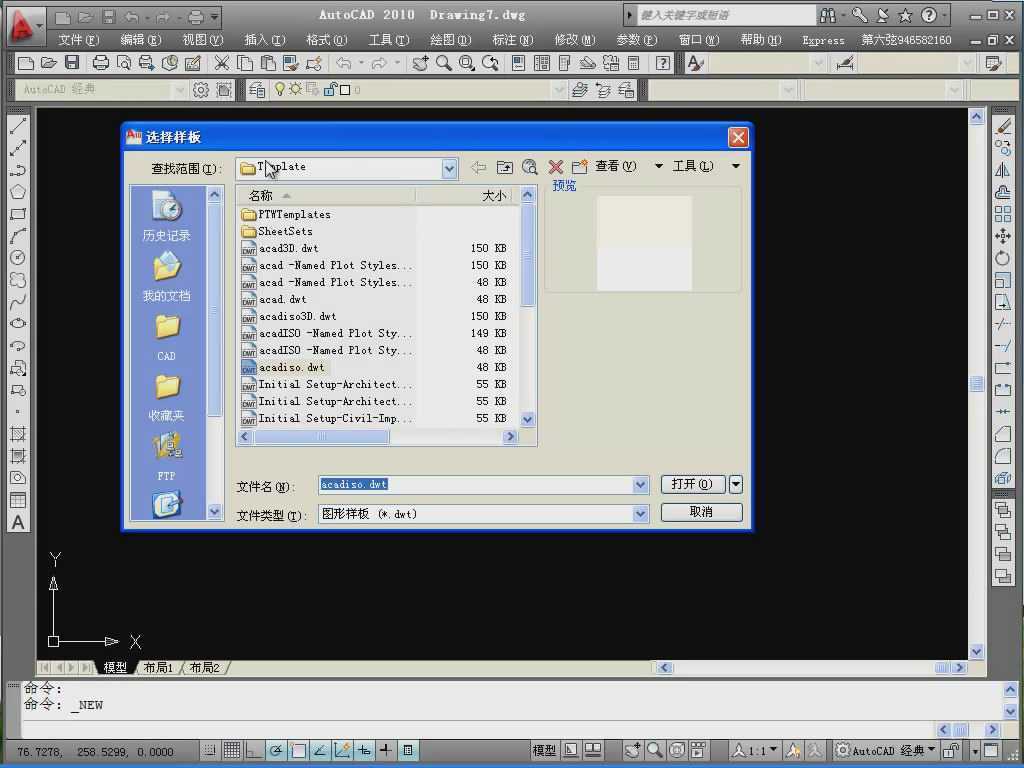Toggle Polar Tracking in status bar
This screenshot has width=1024, height=768.
click(x=276, y=750)
